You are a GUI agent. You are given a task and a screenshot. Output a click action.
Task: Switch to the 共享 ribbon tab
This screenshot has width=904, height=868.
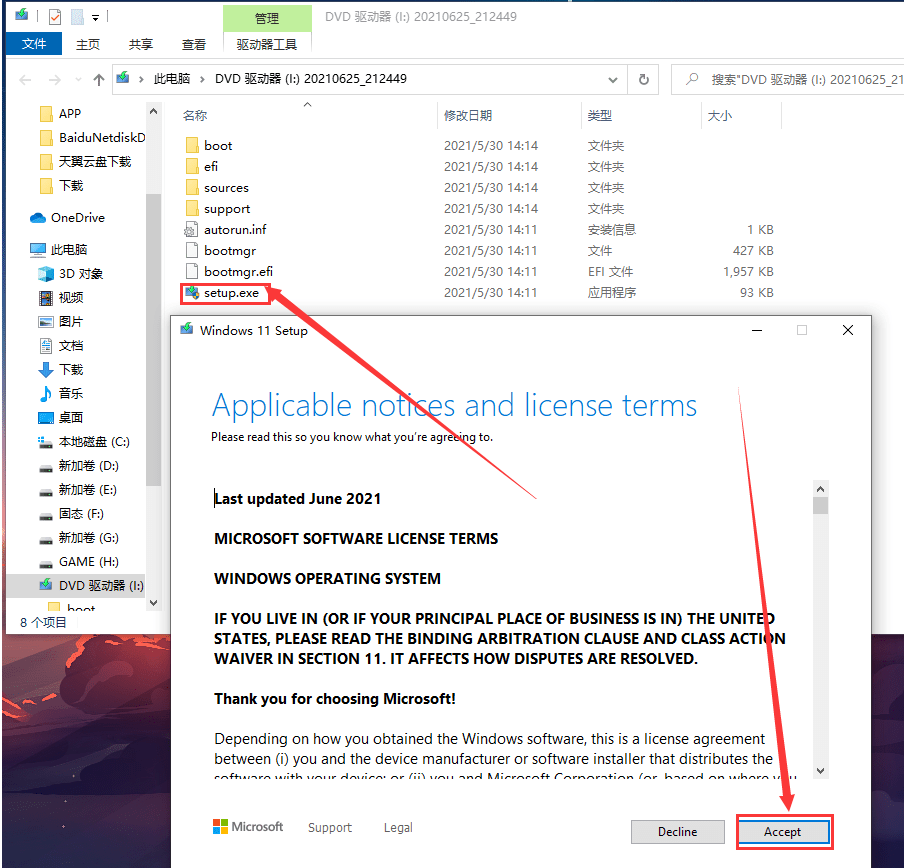[140, 44]
